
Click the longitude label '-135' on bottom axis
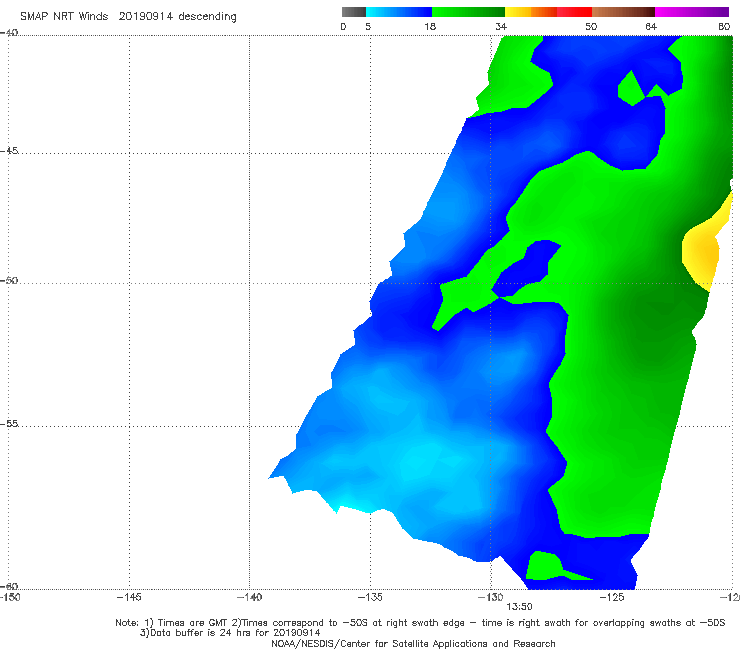coord(370,597)
